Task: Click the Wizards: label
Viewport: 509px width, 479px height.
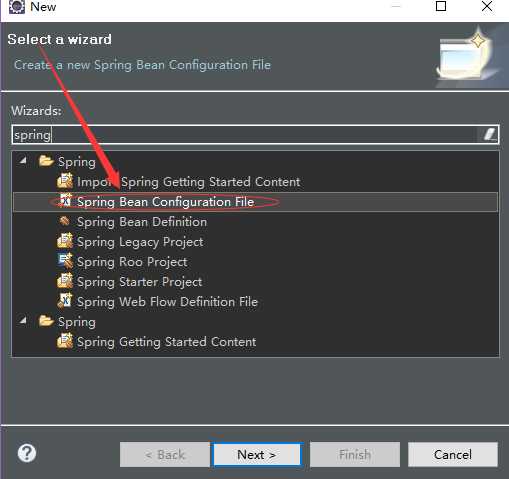Action: (36, 111)
